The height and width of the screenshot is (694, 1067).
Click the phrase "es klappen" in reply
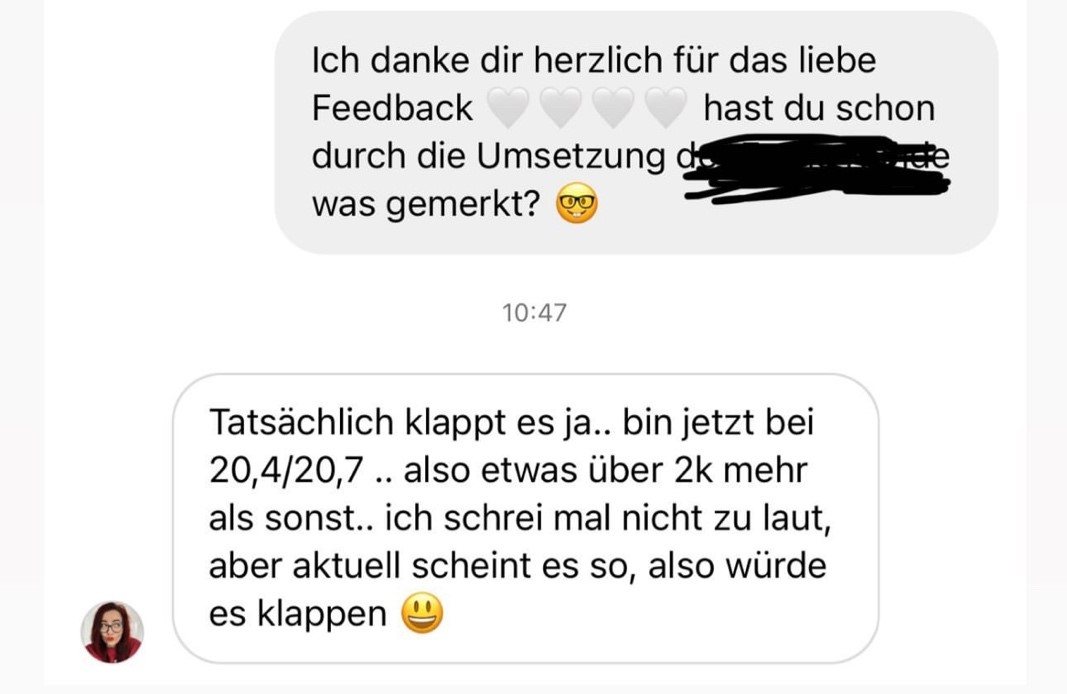298,614
